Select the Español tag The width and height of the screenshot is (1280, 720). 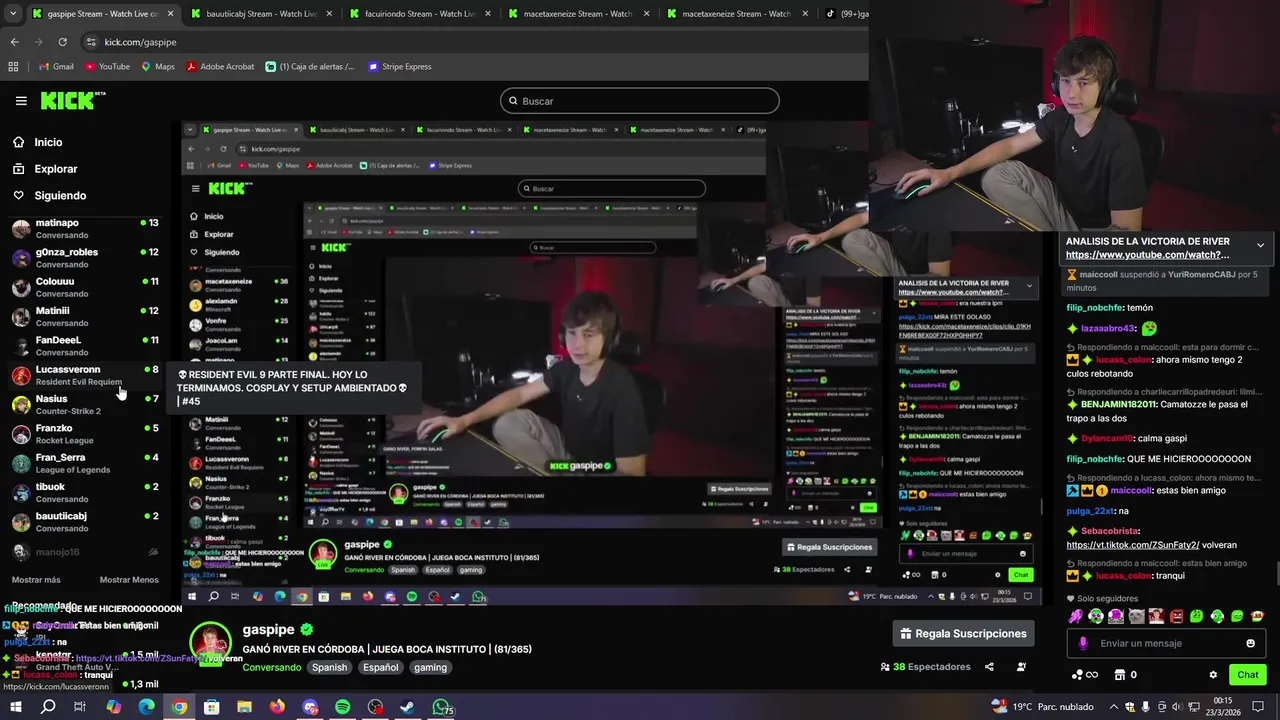point(380,667)
